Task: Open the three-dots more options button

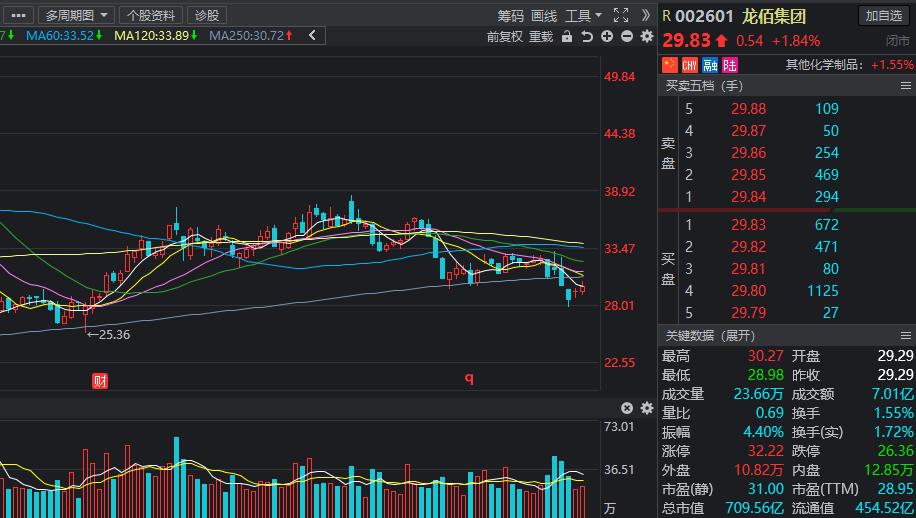Action: pyautogui.click(x=18, y=15)
